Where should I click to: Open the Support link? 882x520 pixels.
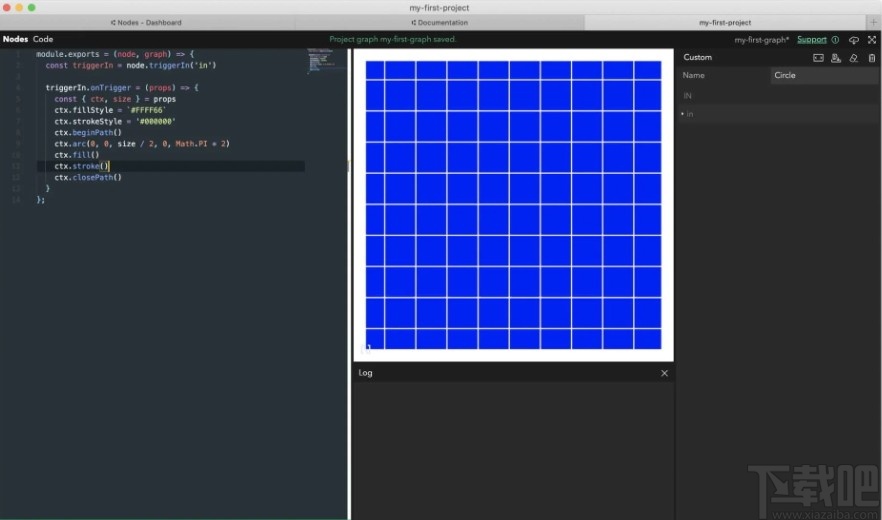tap(812, 39)
